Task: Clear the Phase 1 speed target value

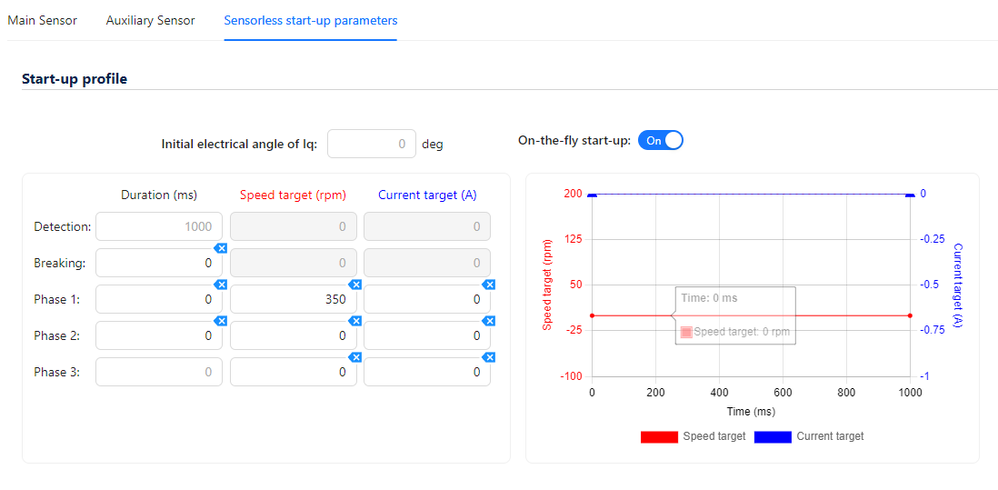Action: 355,284
